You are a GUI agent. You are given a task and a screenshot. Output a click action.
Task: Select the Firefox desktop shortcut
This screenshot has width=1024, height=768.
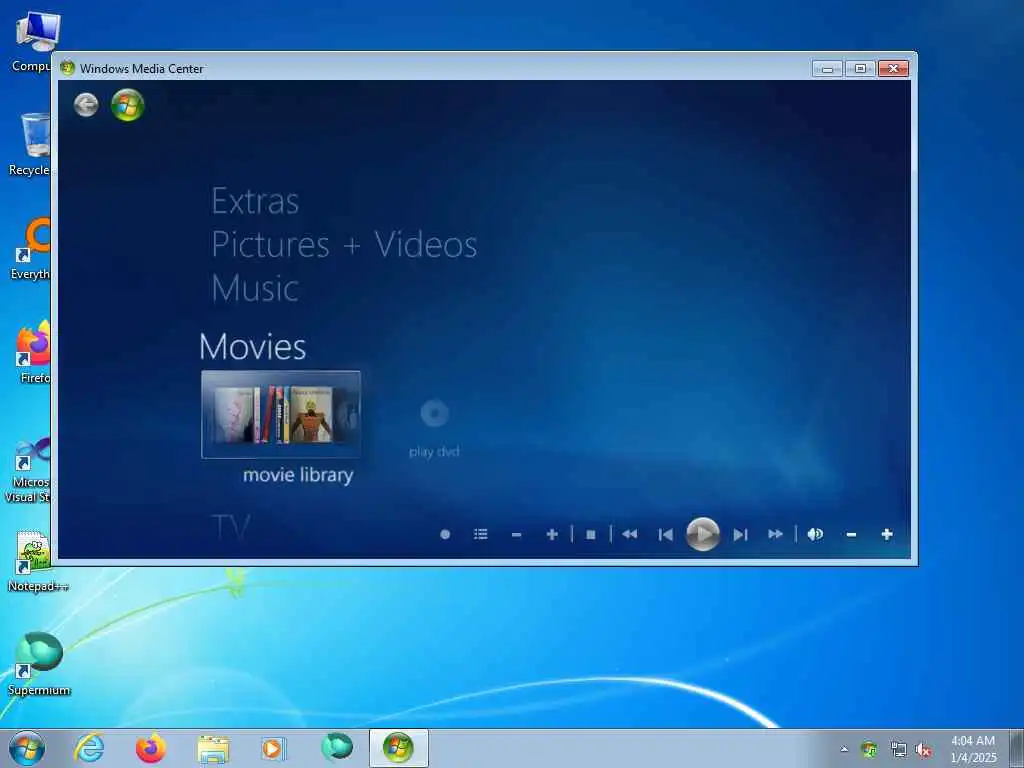click(33, 352)
